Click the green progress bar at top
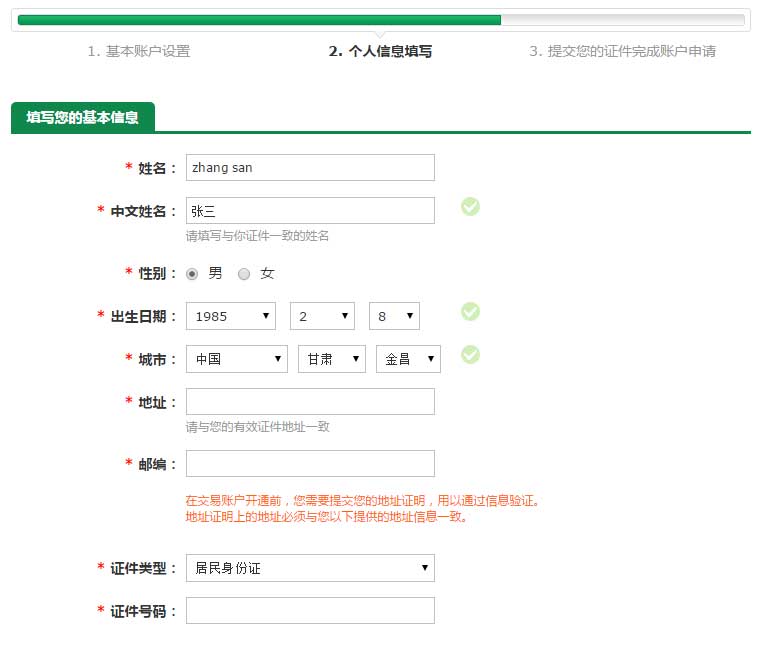The width and height of the screenshot is (761, 668). tap(260, 19)
